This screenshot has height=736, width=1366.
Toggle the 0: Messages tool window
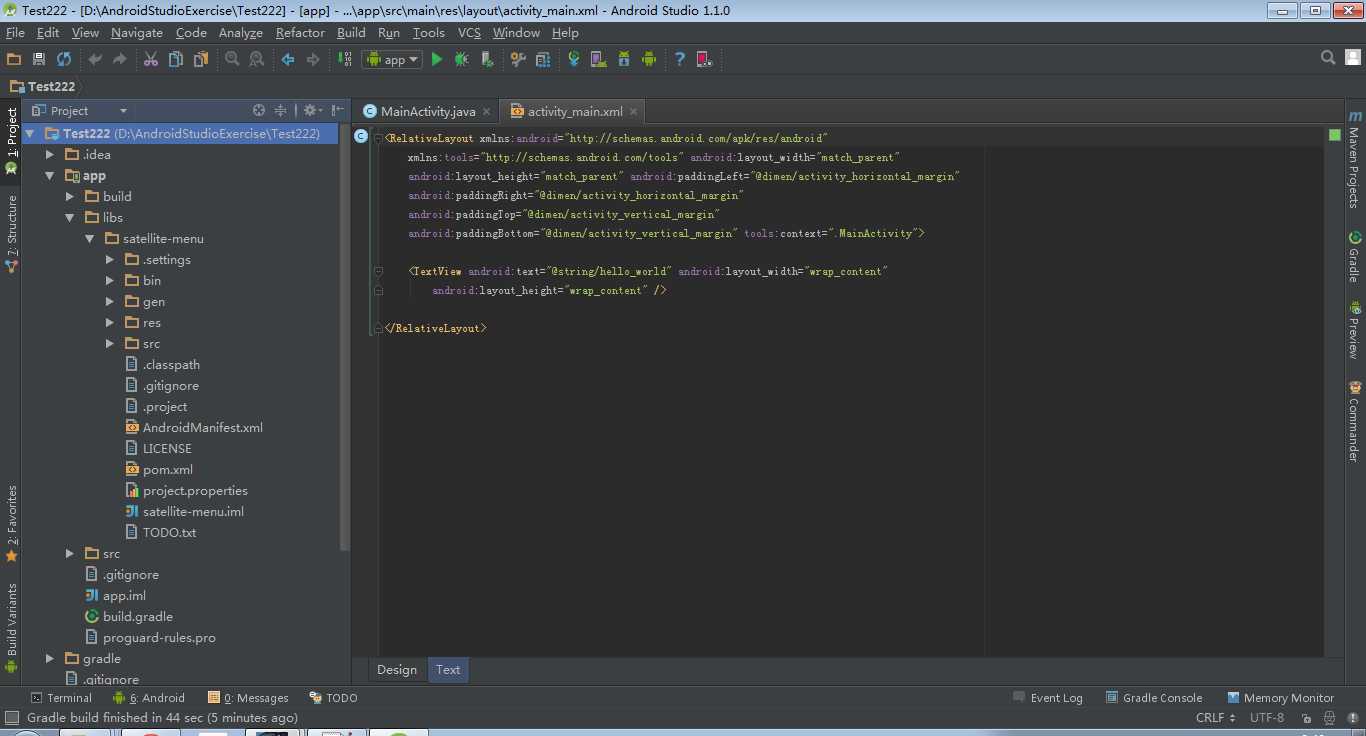point(248,698)
